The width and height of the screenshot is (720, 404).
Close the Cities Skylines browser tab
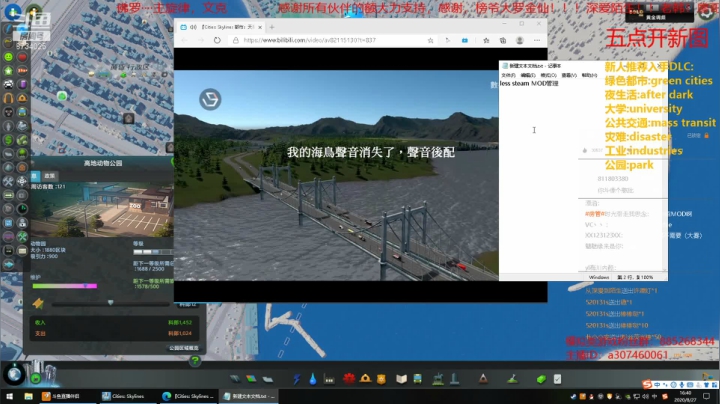coord(260,28)
